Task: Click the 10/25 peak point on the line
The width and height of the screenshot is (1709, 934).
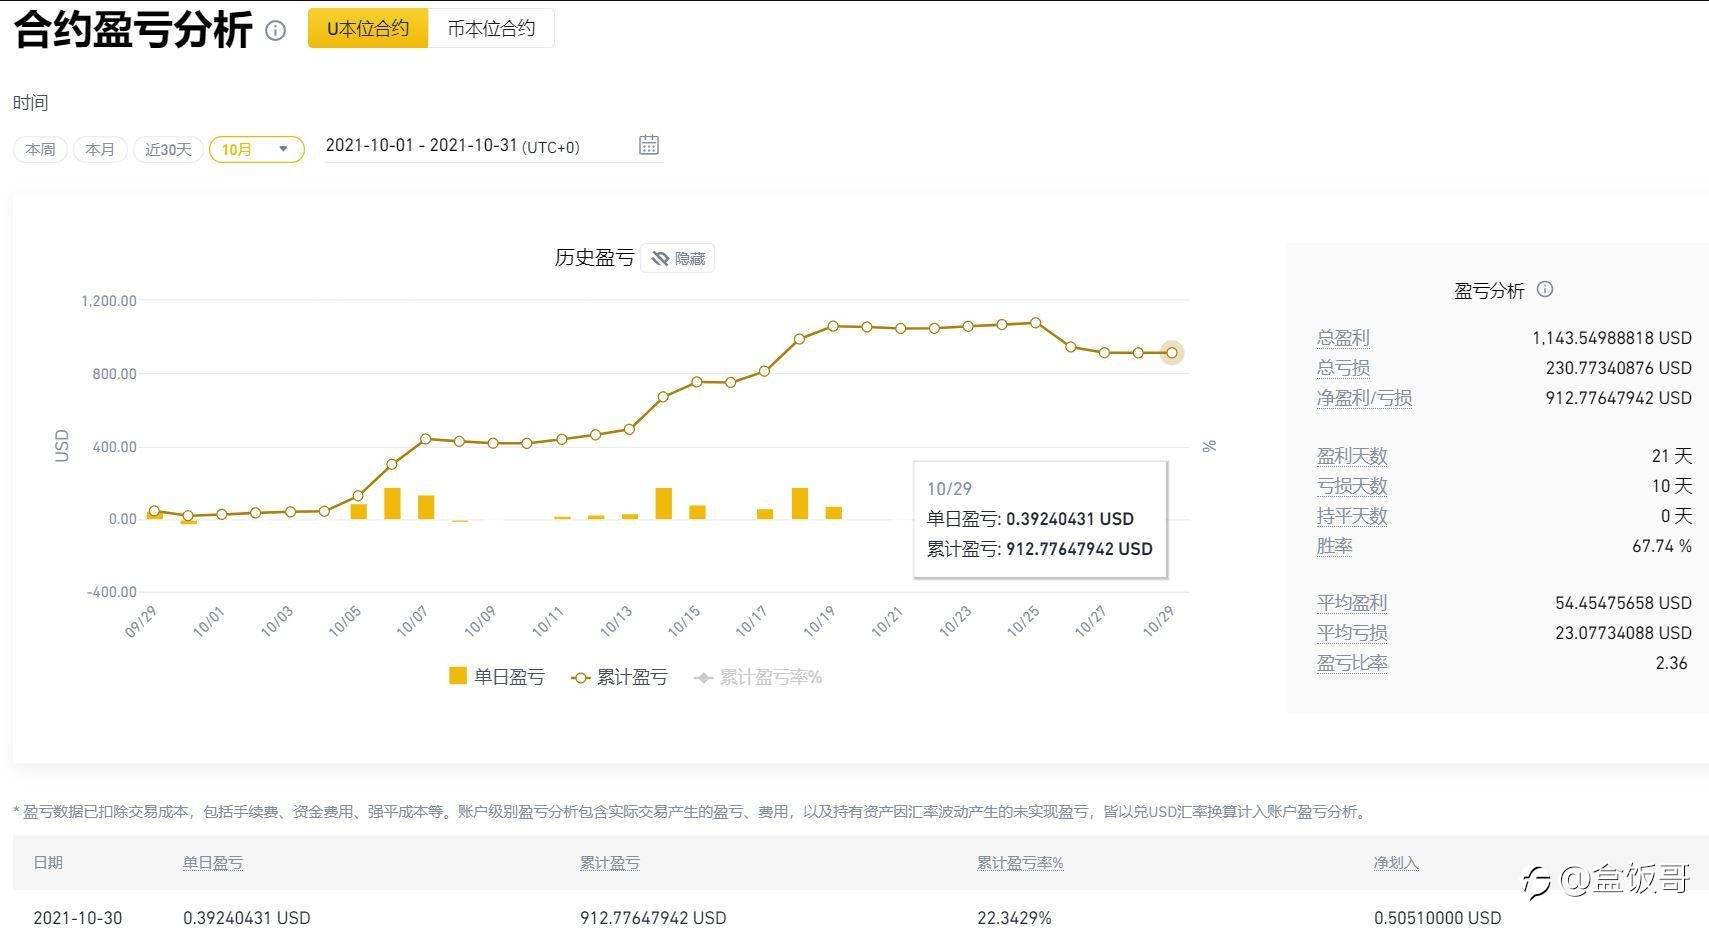Action: 1036,323
